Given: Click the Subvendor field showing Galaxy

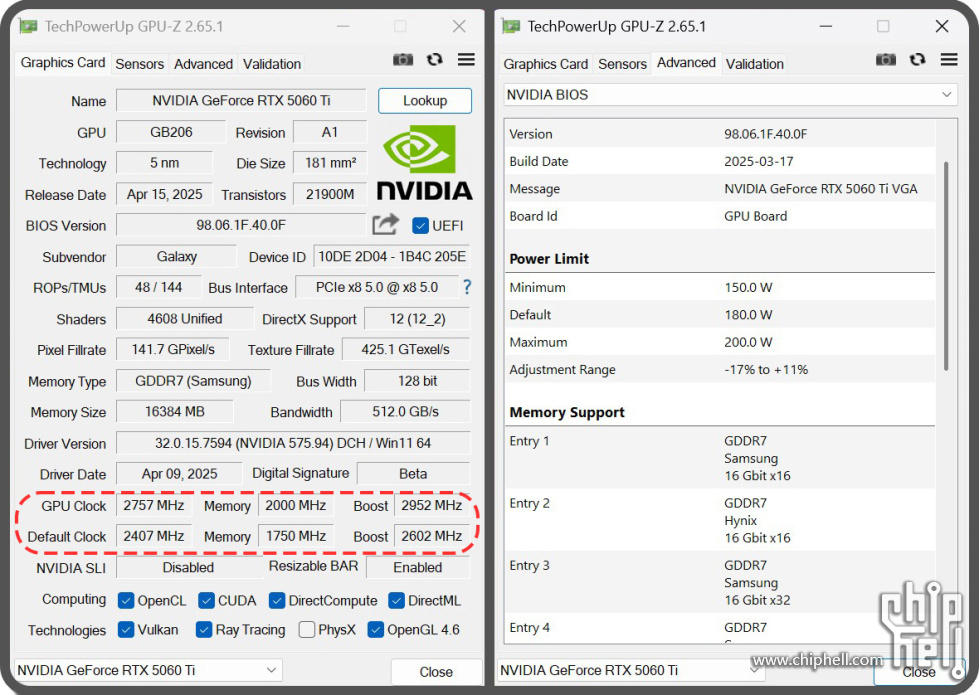Looking at the screenshot, I should click(177, 256).
